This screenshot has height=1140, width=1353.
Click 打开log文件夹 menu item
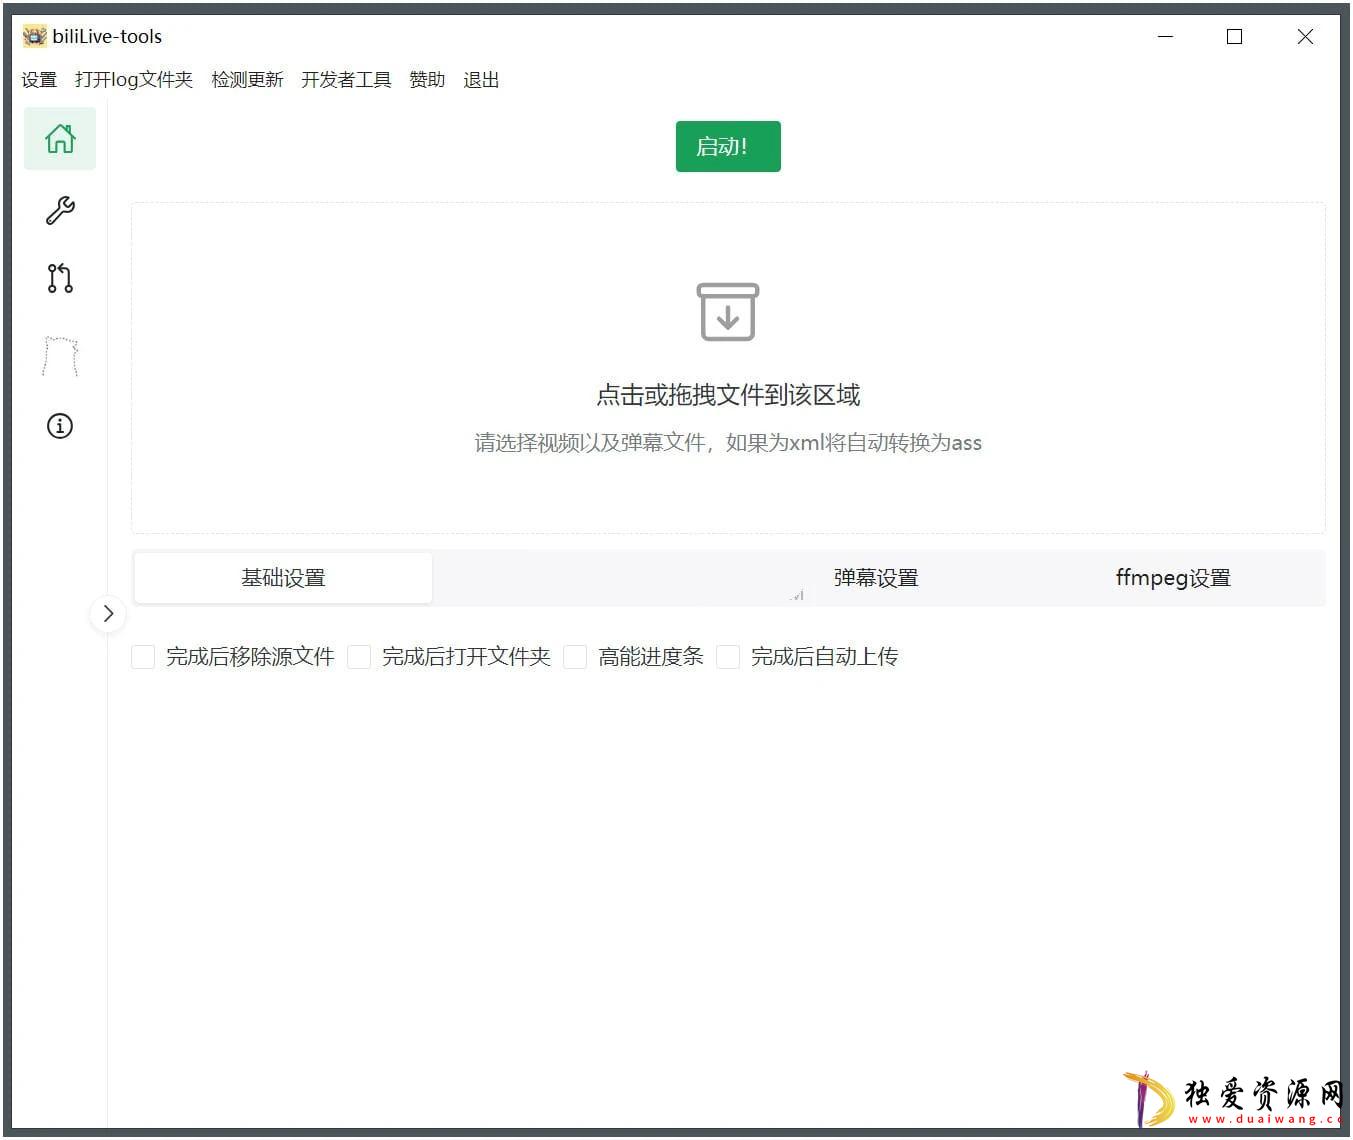click(x=134, y=80)
